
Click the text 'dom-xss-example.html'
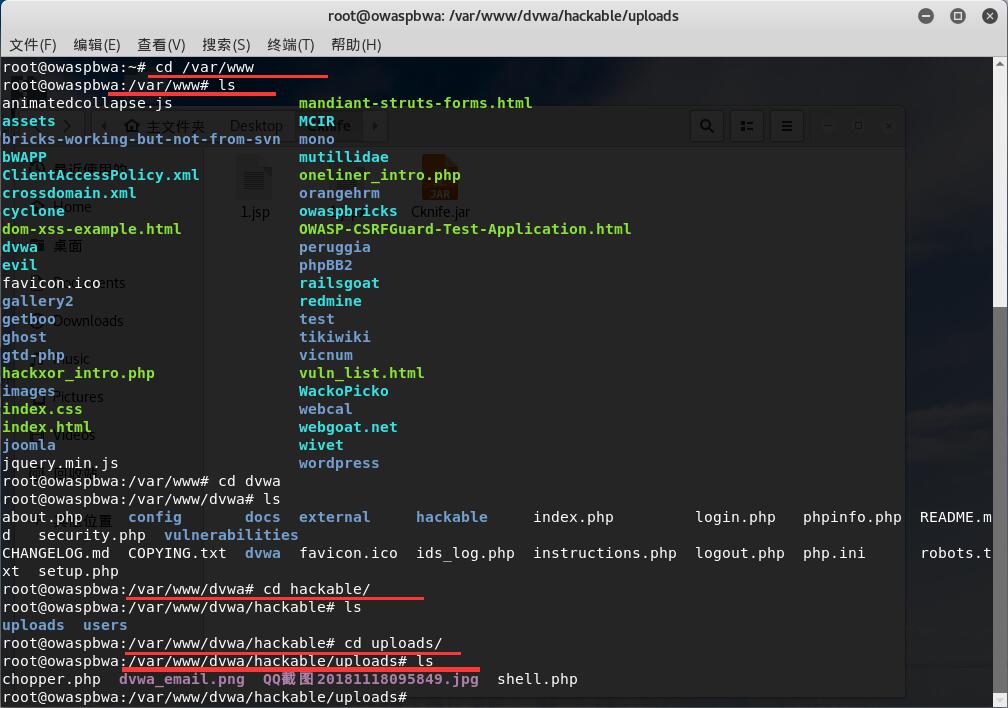coord(91,229)
